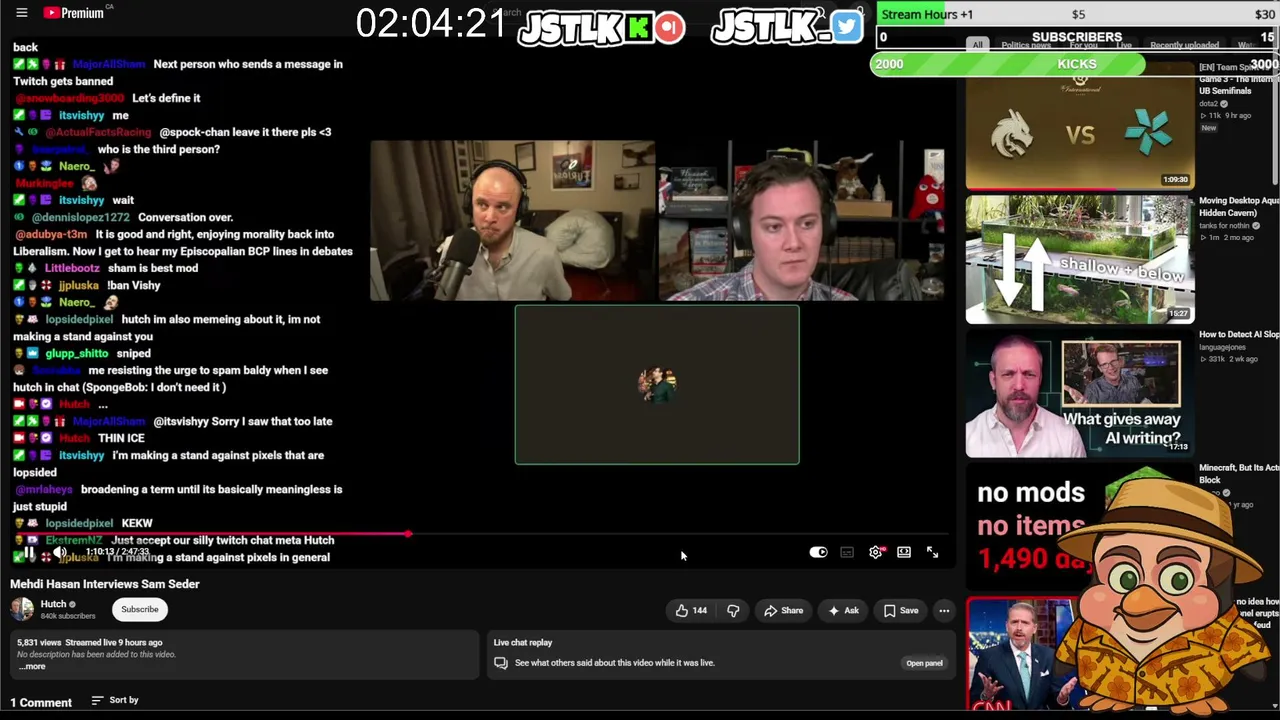The width and height of the screenshot is (1280, 720).
Task: Click the video title Mehdi Hasan Interviews Sam Seder
Action: tap(105, 584)
